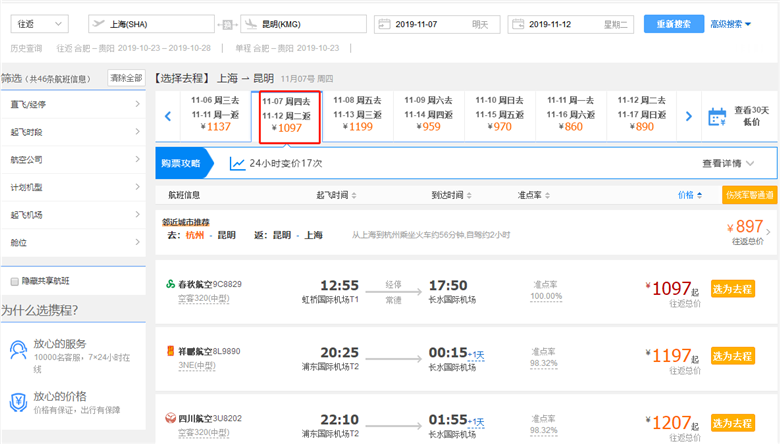Screen dimensions: 780x444
Task: Click origin field 上海(SHA)
Action: (151, 24)
